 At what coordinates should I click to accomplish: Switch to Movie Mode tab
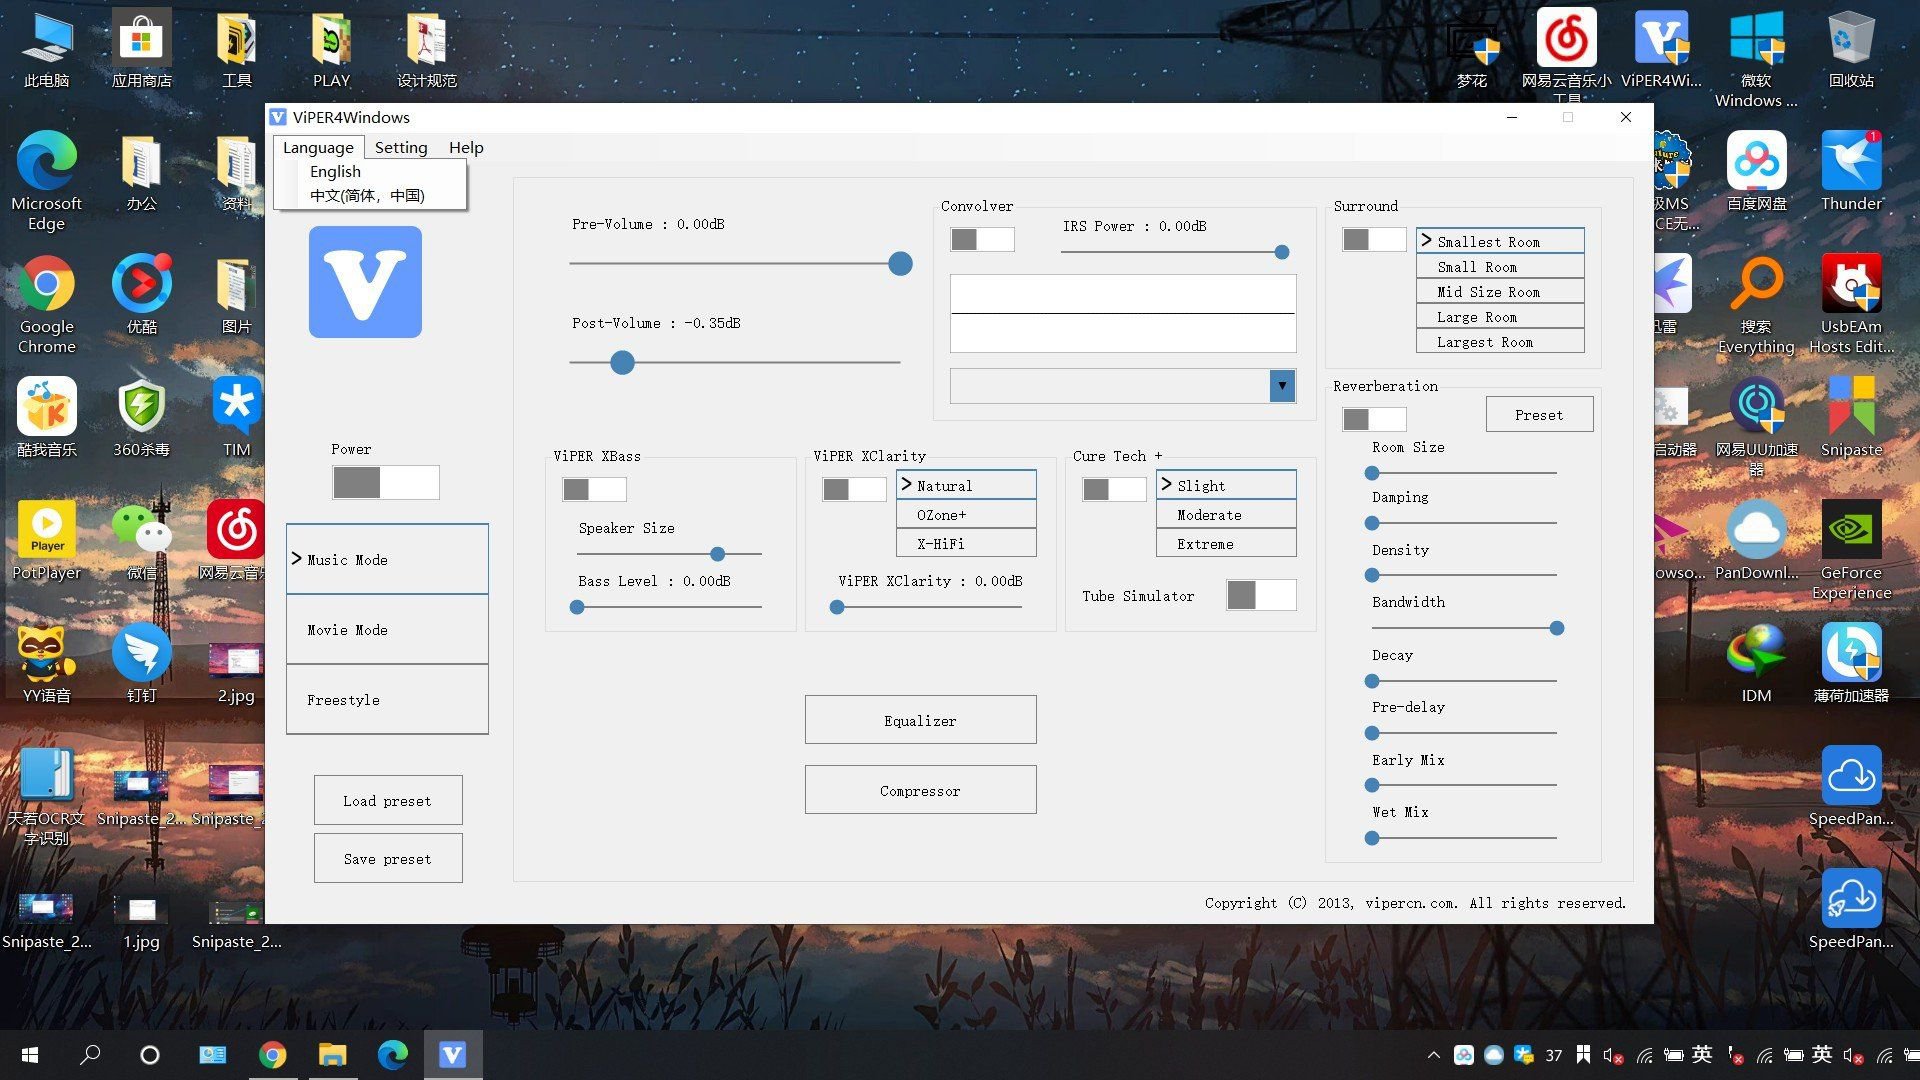pyautogui.click(x=387, y=629)
